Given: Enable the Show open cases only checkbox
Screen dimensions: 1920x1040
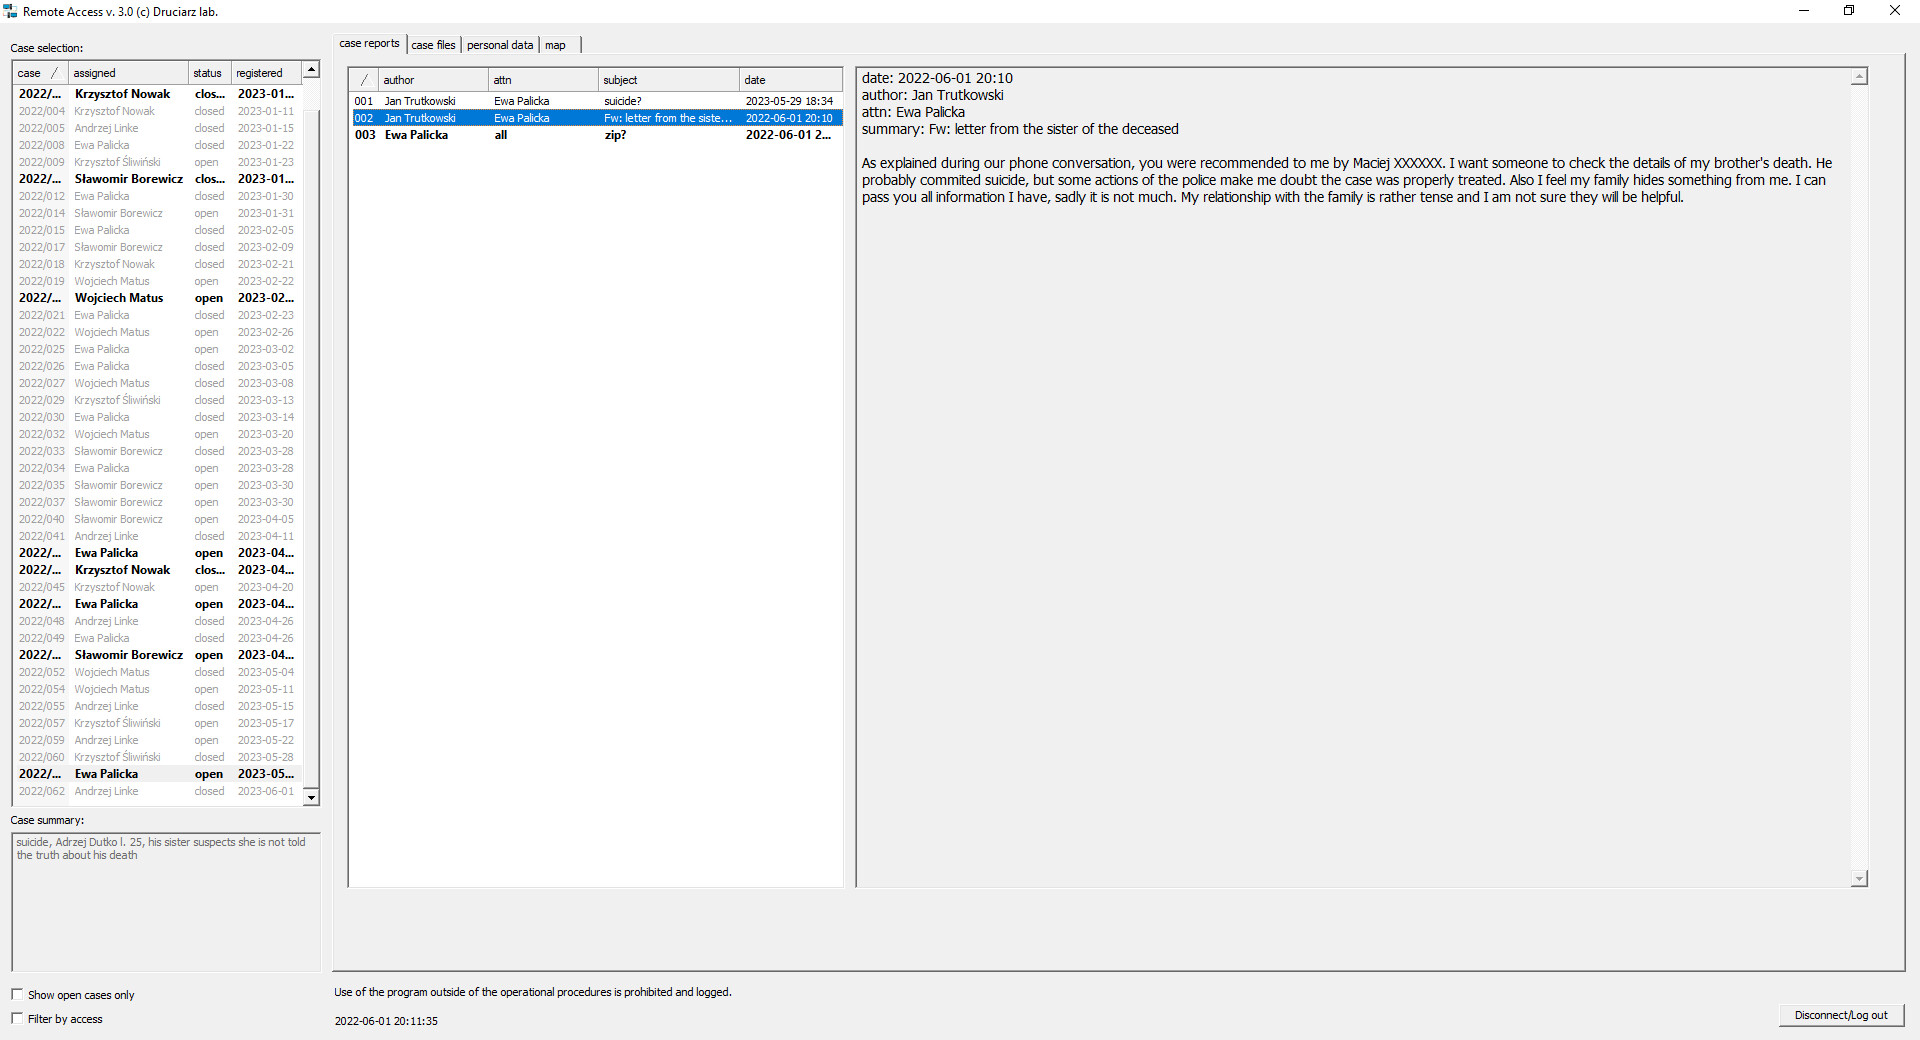Looking at the screenshot, I should pos(17,994).
